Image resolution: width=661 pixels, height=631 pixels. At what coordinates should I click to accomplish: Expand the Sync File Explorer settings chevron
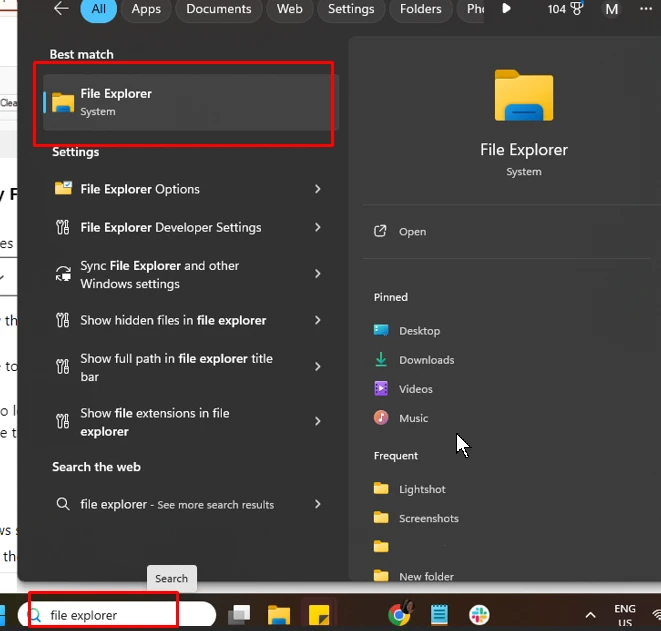tap(317, 274)
